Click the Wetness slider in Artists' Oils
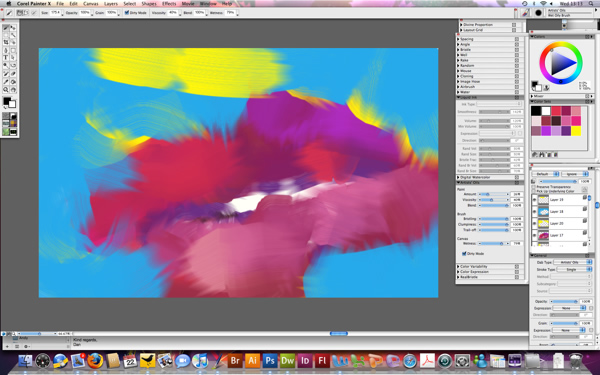 [494, 243]
